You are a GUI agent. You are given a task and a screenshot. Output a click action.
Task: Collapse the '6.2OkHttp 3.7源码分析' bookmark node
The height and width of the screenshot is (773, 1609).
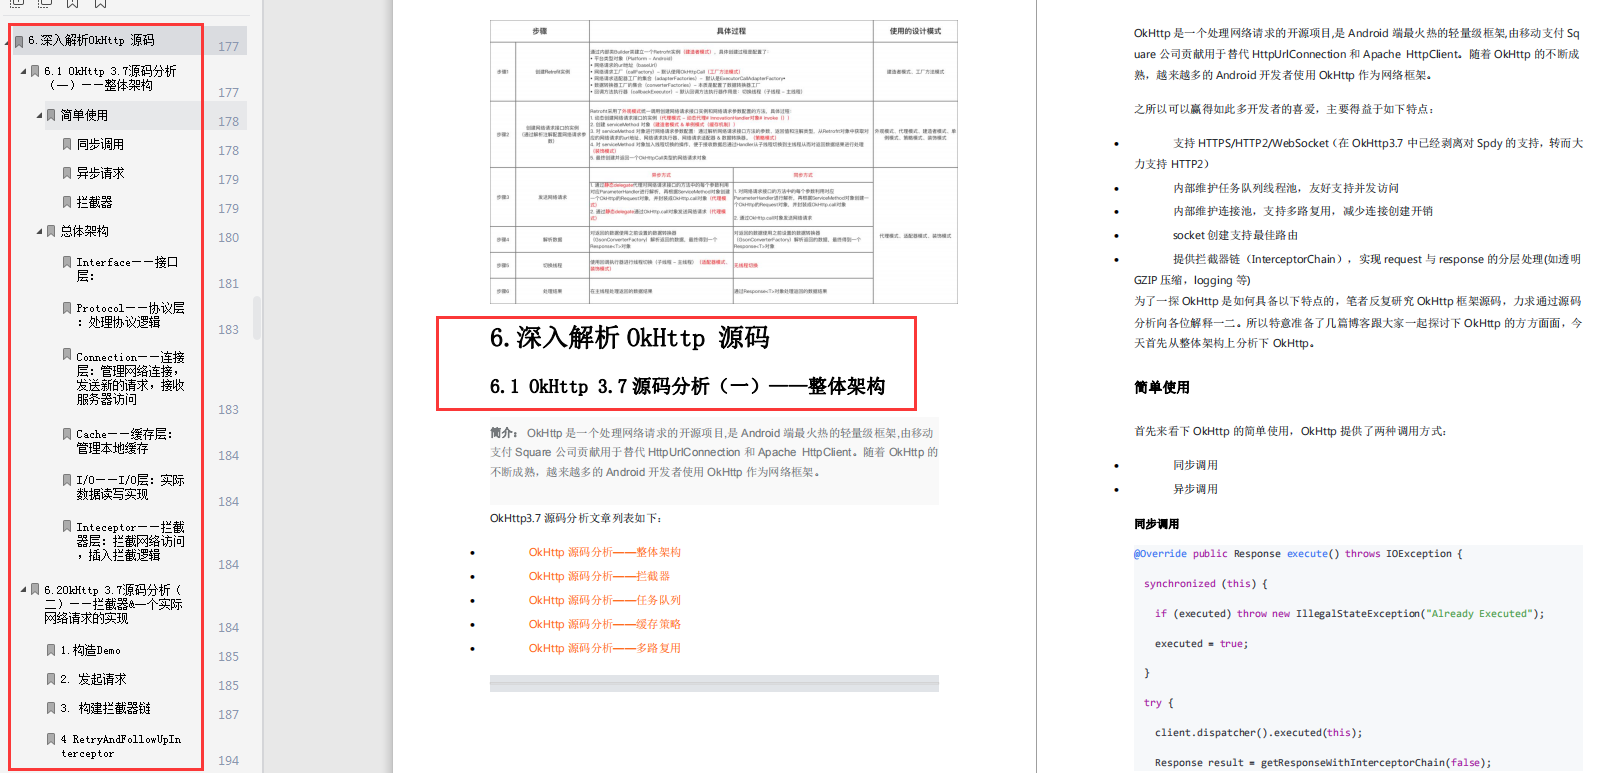point(24,590)
